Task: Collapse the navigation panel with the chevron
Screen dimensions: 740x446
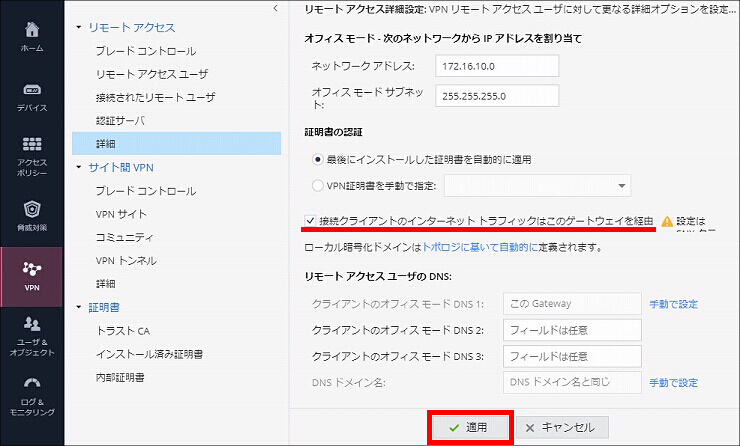Action: pyautogui.click(x=276, y=8)
